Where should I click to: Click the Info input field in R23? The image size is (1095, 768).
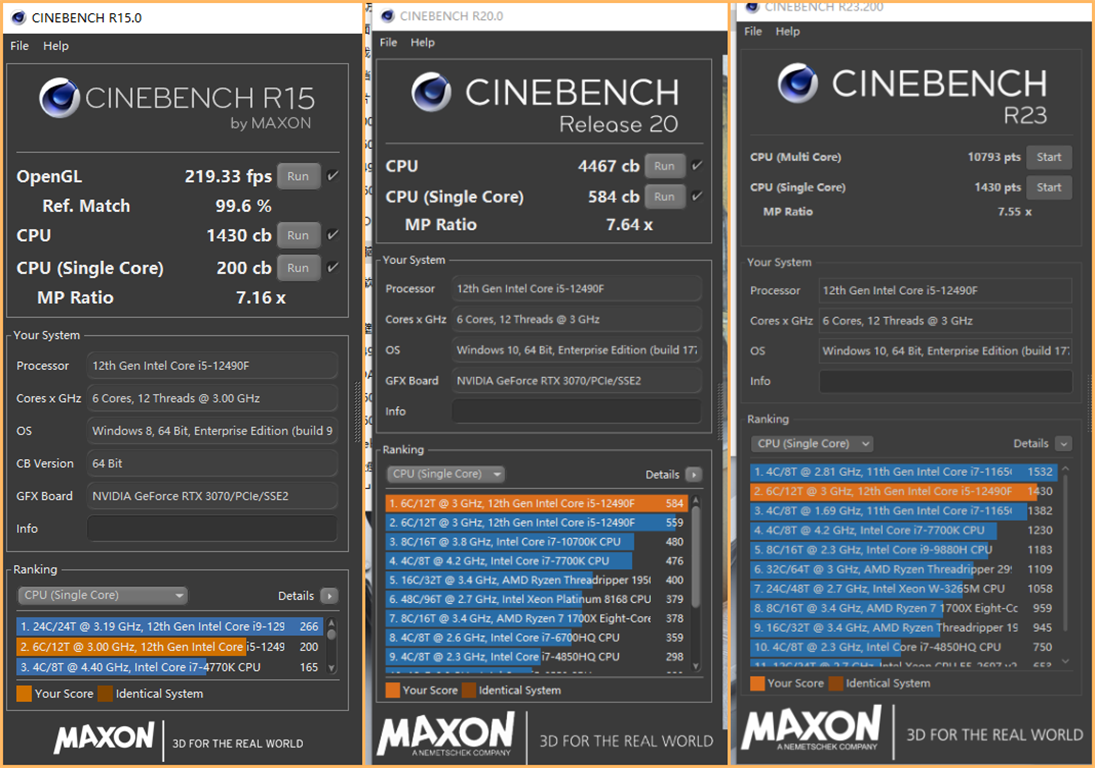946,381
